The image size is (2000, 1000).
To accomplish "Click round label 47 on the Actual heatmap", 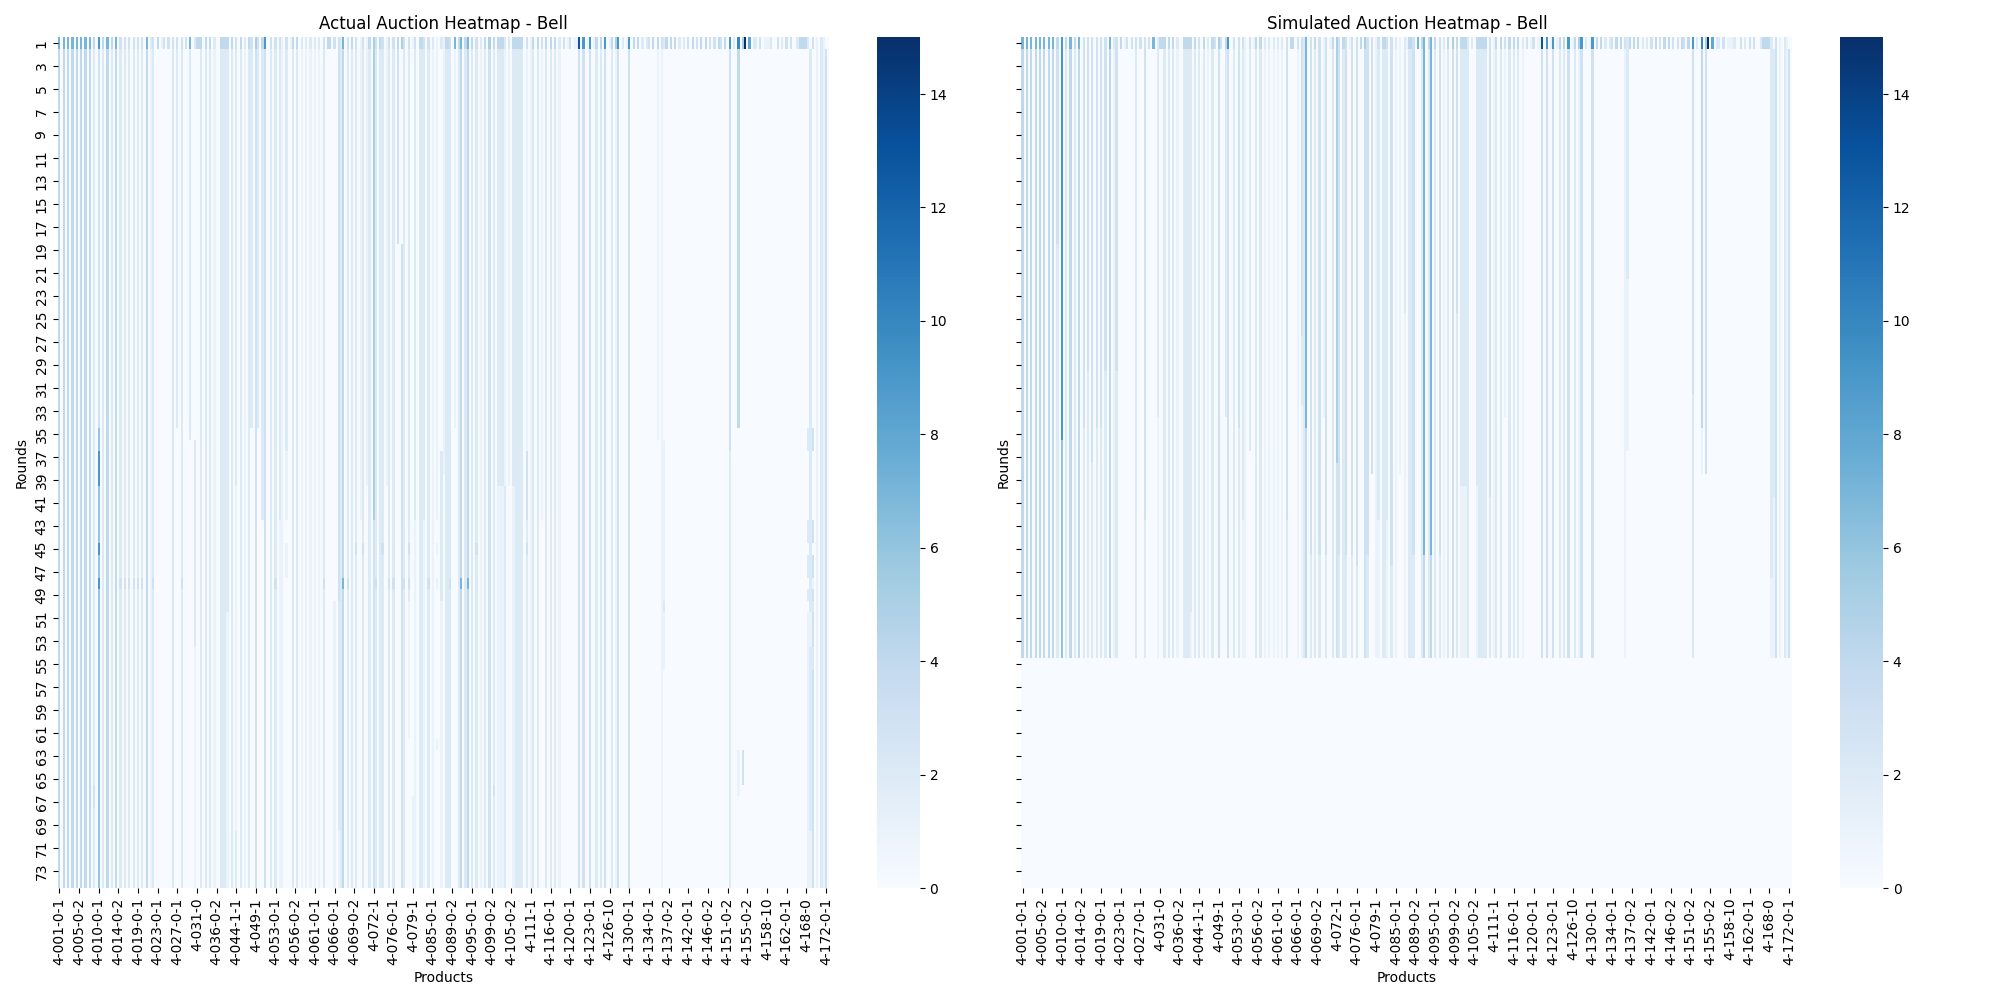I will [41, 573].
